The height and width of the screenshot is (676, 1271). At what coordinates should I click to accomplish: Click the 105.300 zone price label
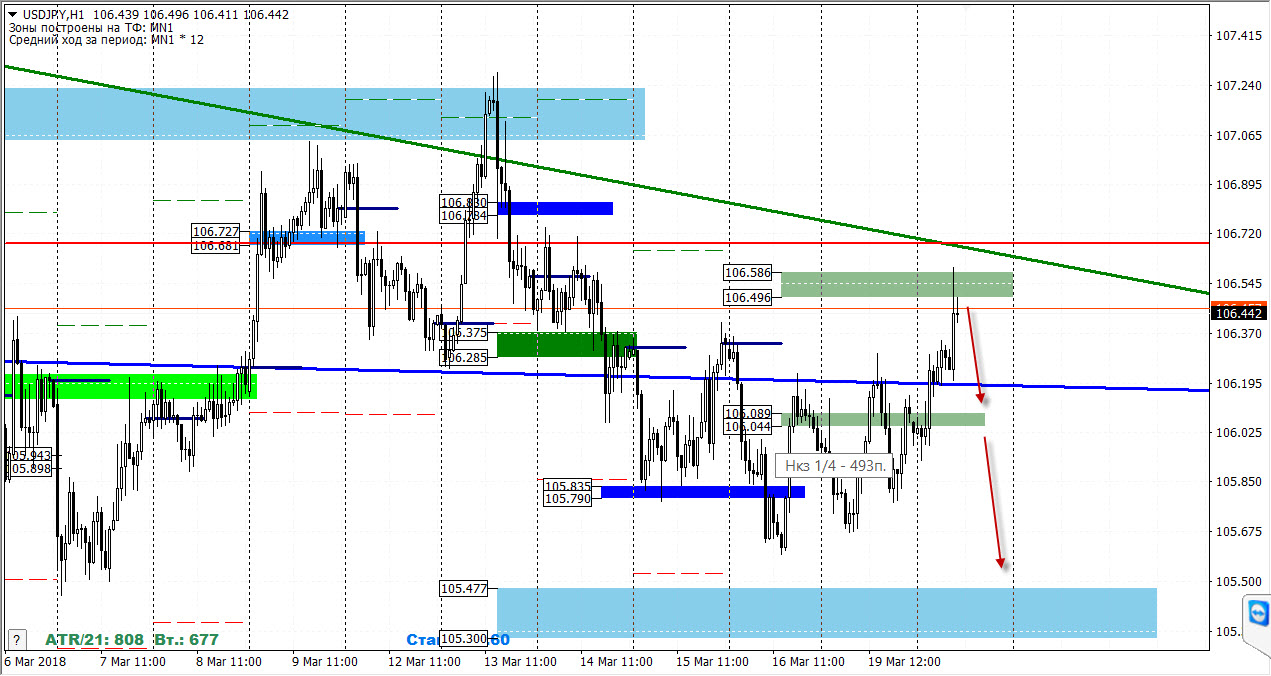pos(464,639)
